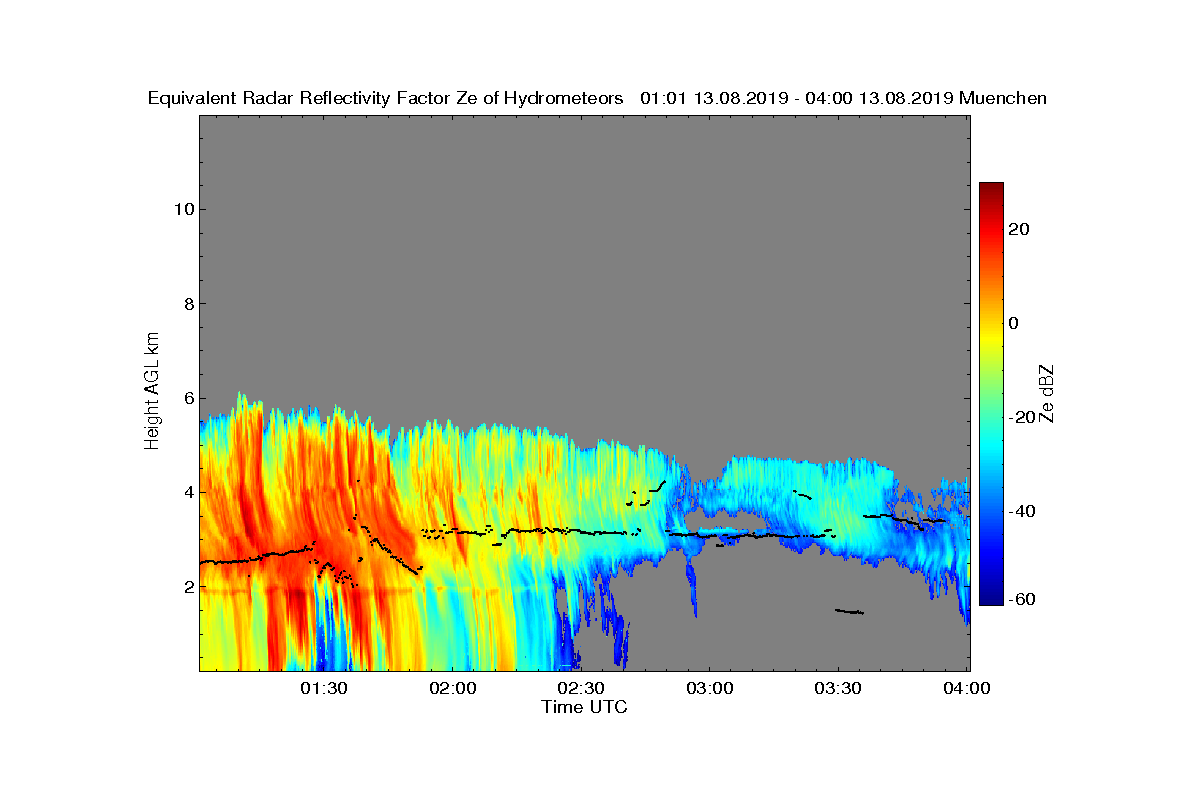Click the colorbar value '-40'
This screenshot has width=1200, height=800.
pos(1022,511)
